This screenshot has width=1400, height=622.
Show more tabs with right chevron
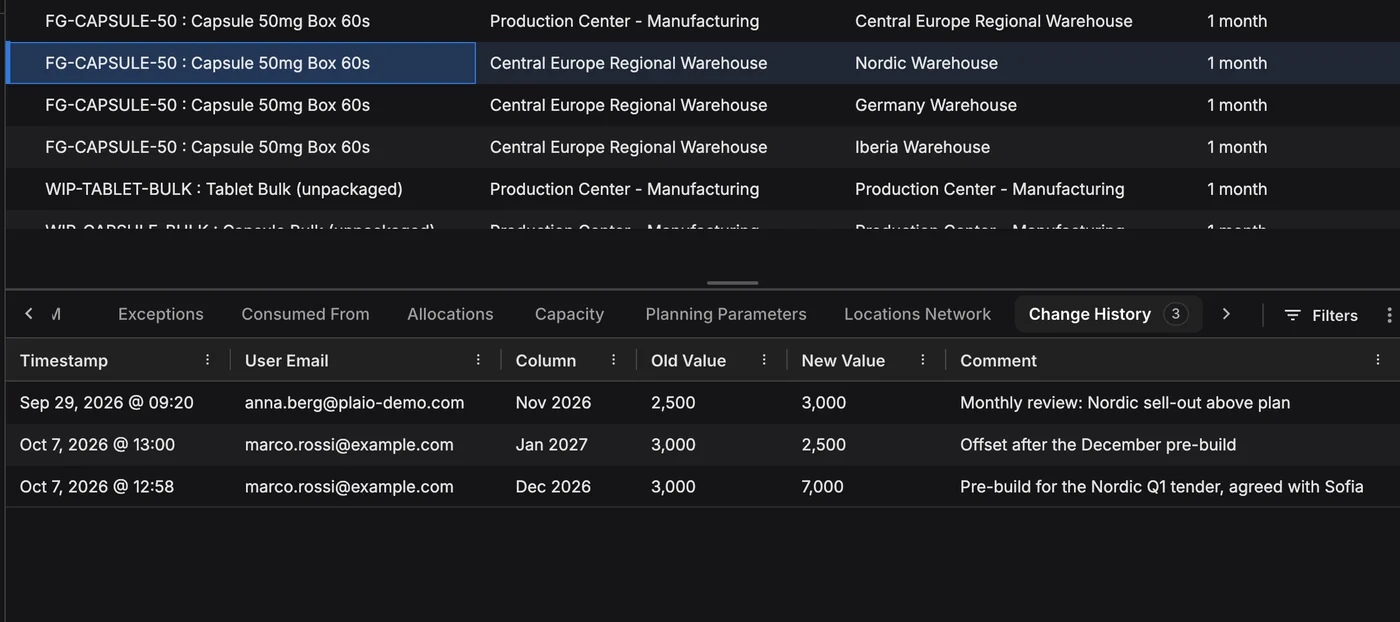(x=1226, y=314)
